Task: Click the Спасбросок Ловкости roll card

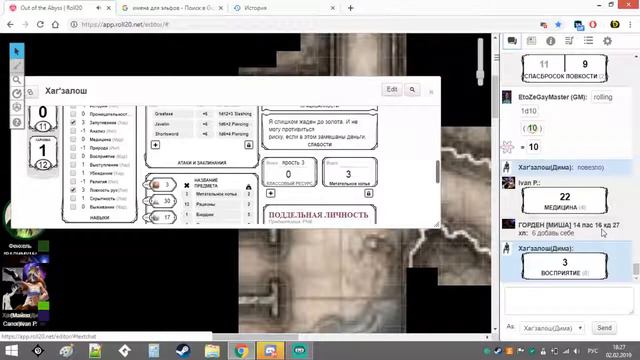Action: point(564,68)
